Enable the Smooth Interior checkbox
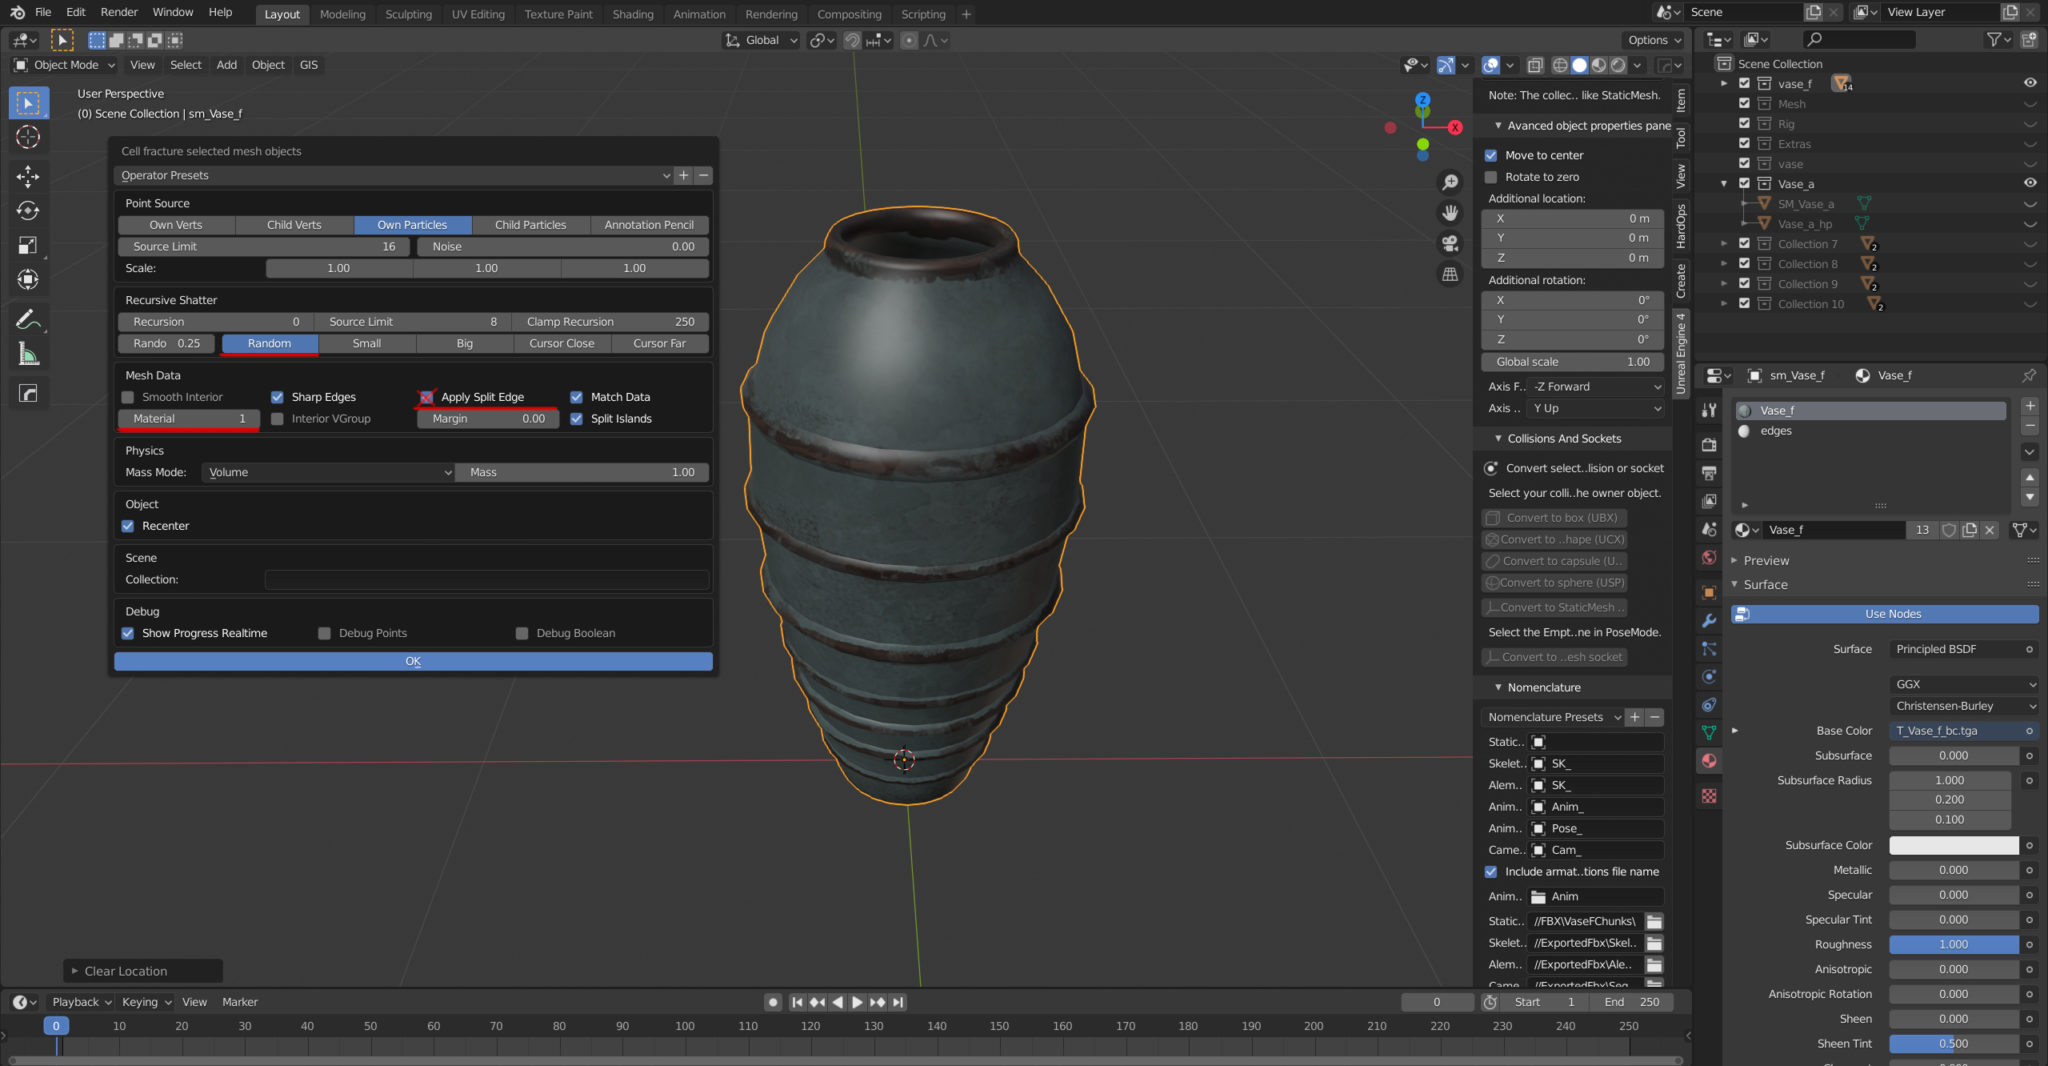The image size is (2048, 1066). 128,397
